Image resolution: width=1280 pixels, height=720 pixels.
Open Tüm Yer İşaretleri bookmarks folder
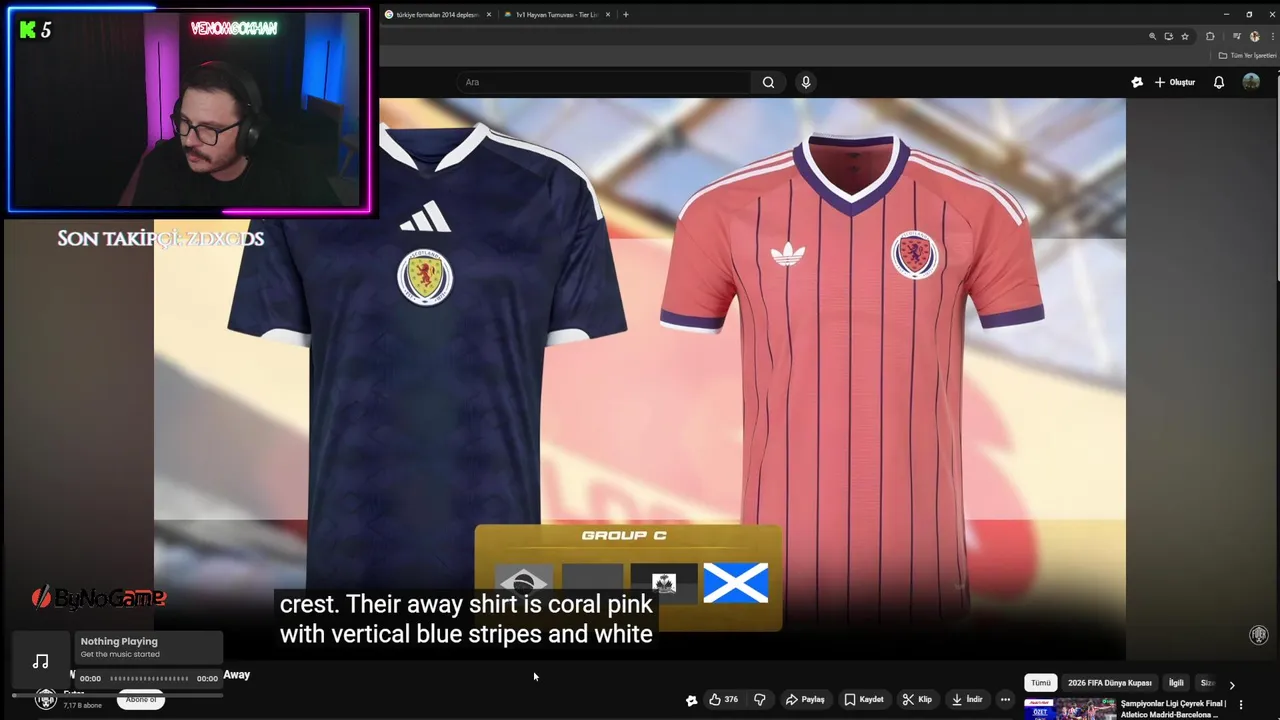[x=1247, y=55]
